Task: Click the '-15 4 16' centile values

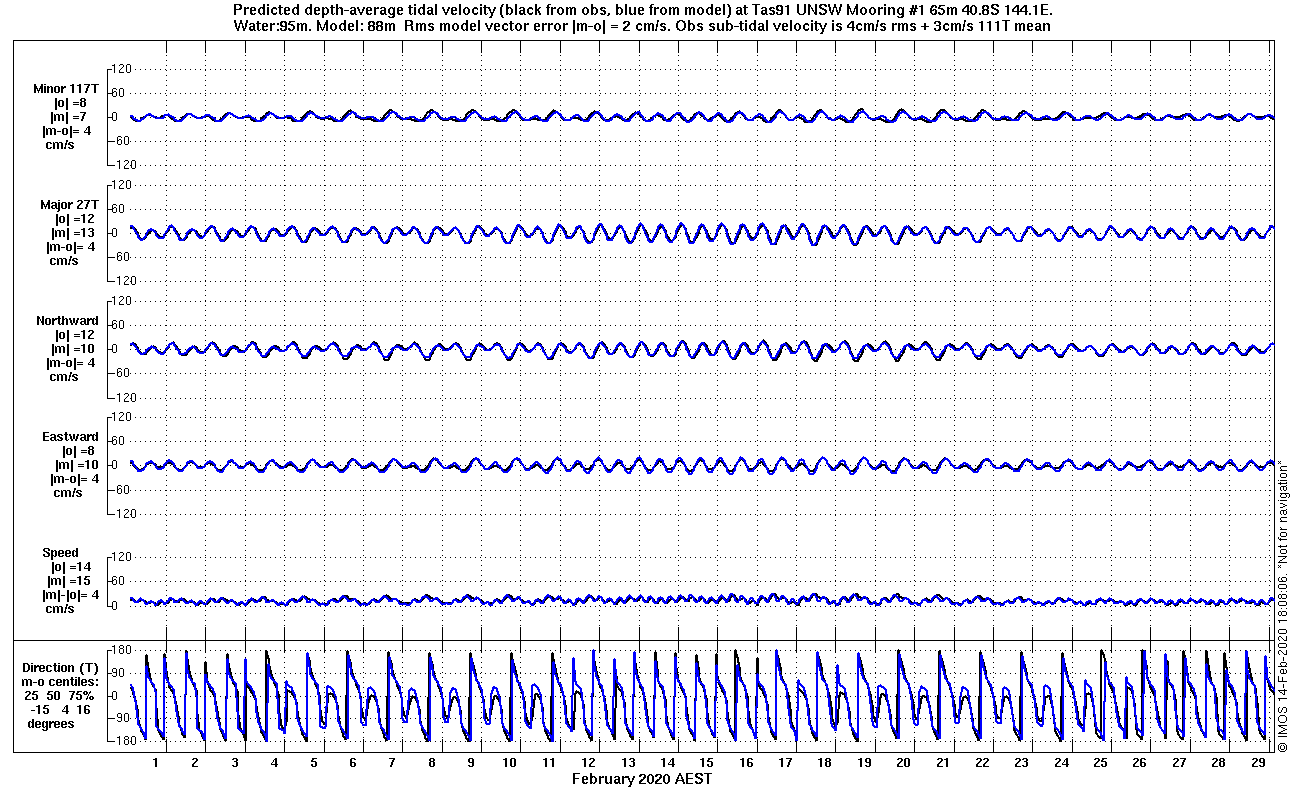Action: coord(61,709)
